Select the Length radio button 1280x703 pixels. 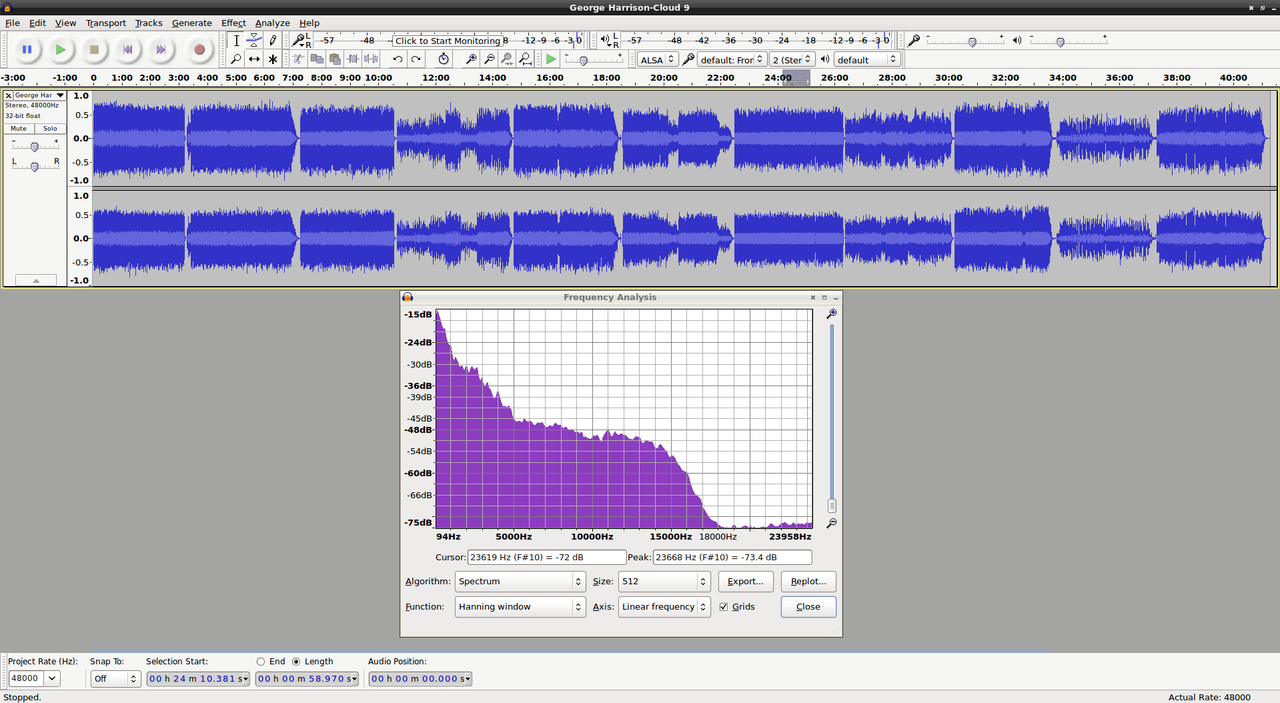pyautogui.click(x=296, y=661)
